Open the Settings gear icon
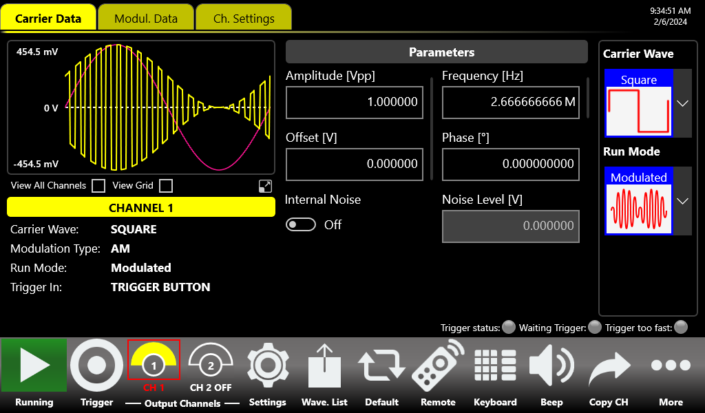 click(x=268, y=366)
